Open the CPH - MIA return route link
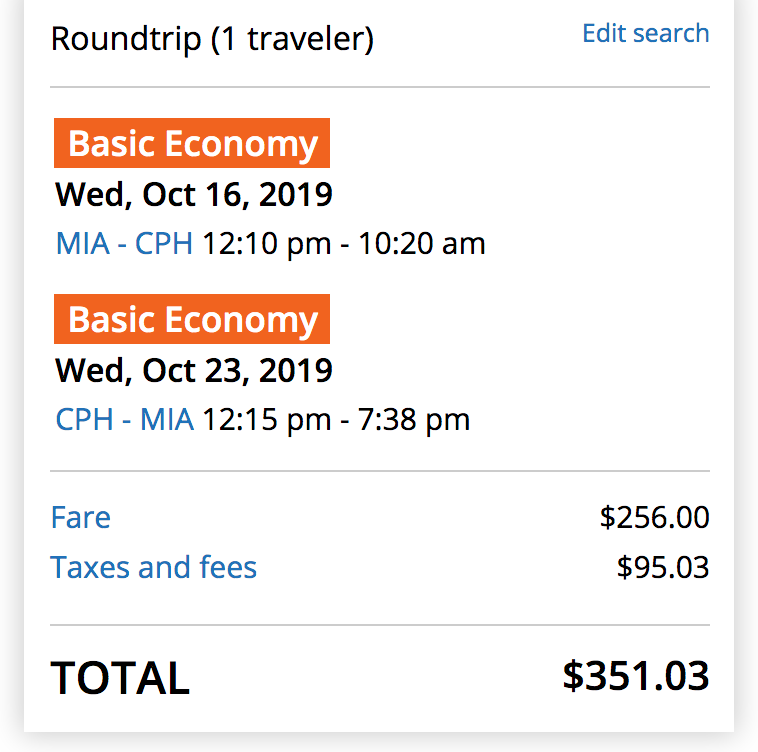This screenshot has height=752, width=758. (x=125, y=419)
